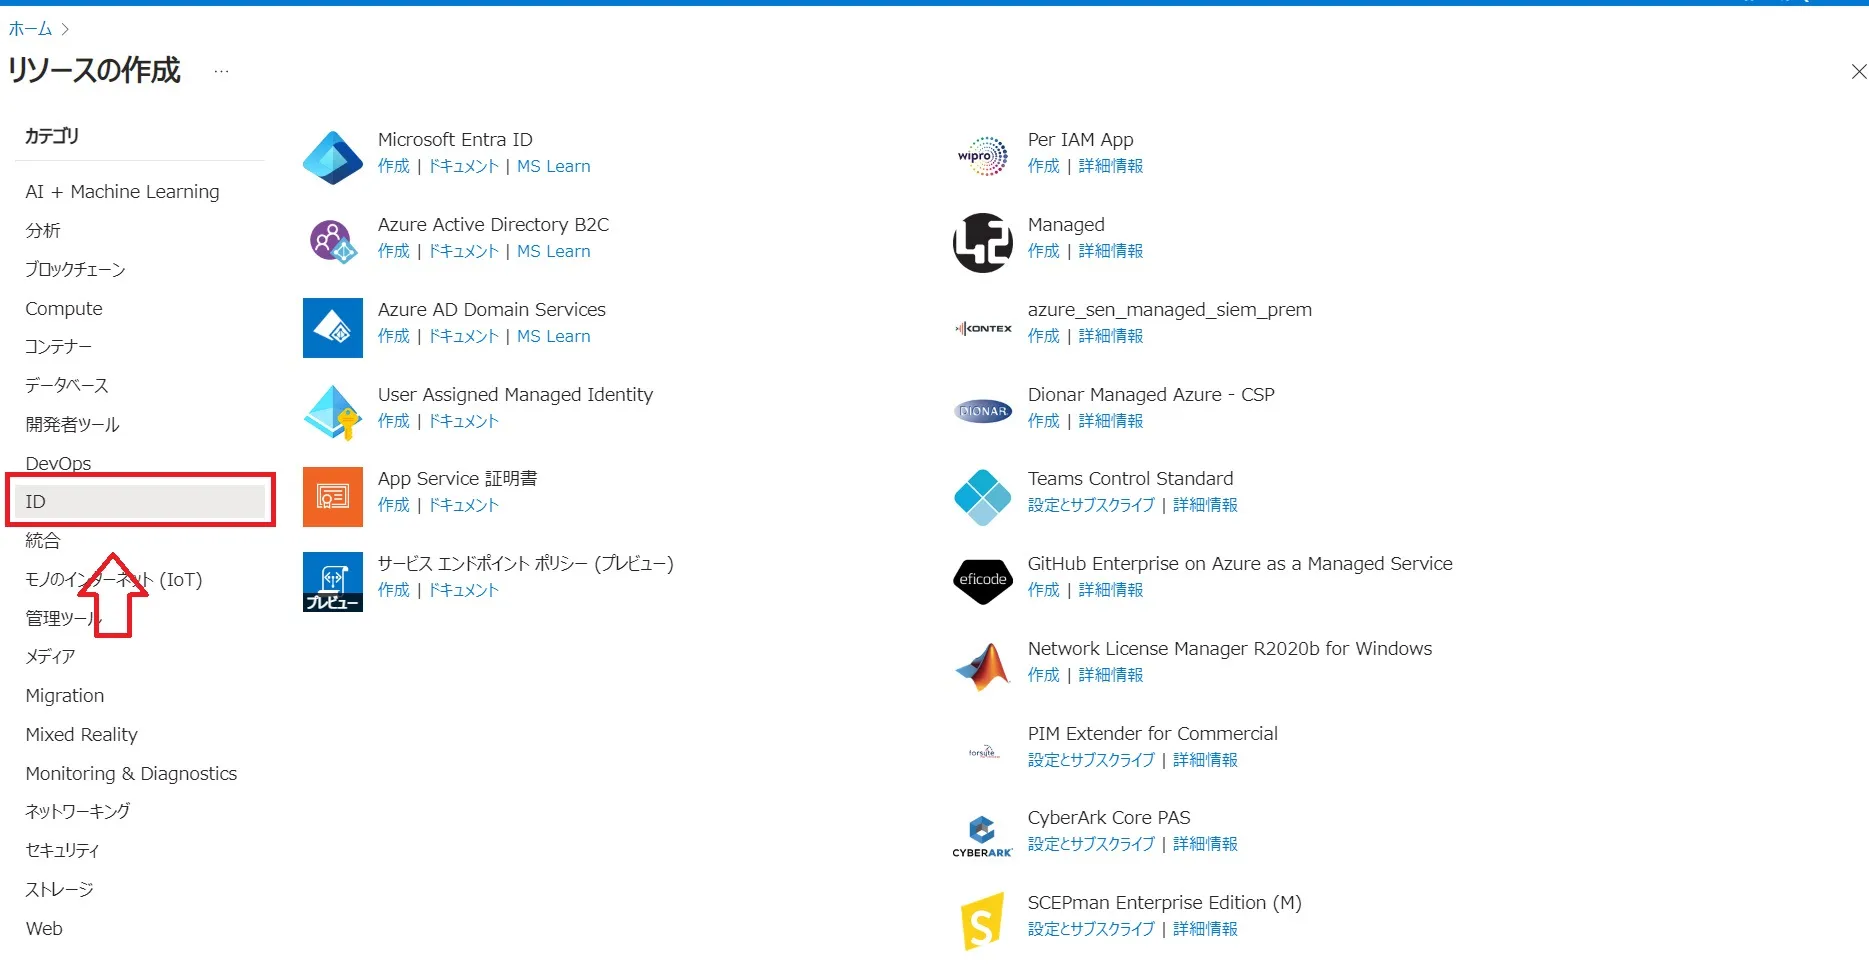Click 作成 under Microsoft Entra ID

(394, 166)
